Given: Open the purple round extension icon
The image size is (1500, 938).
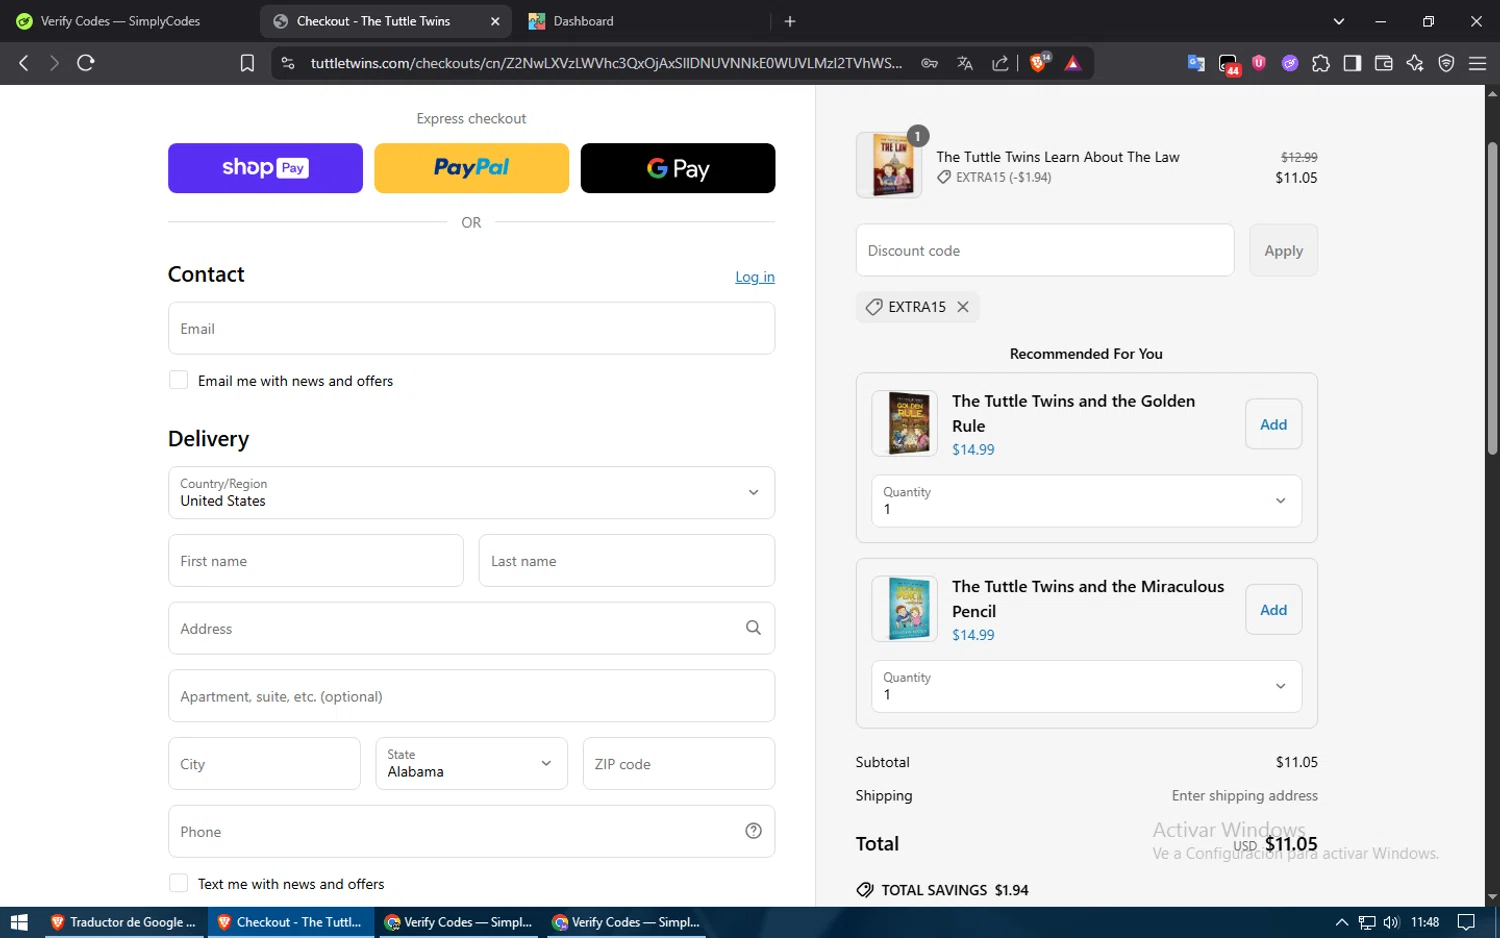Looking at the screenshot, I should pos(1290,63).
